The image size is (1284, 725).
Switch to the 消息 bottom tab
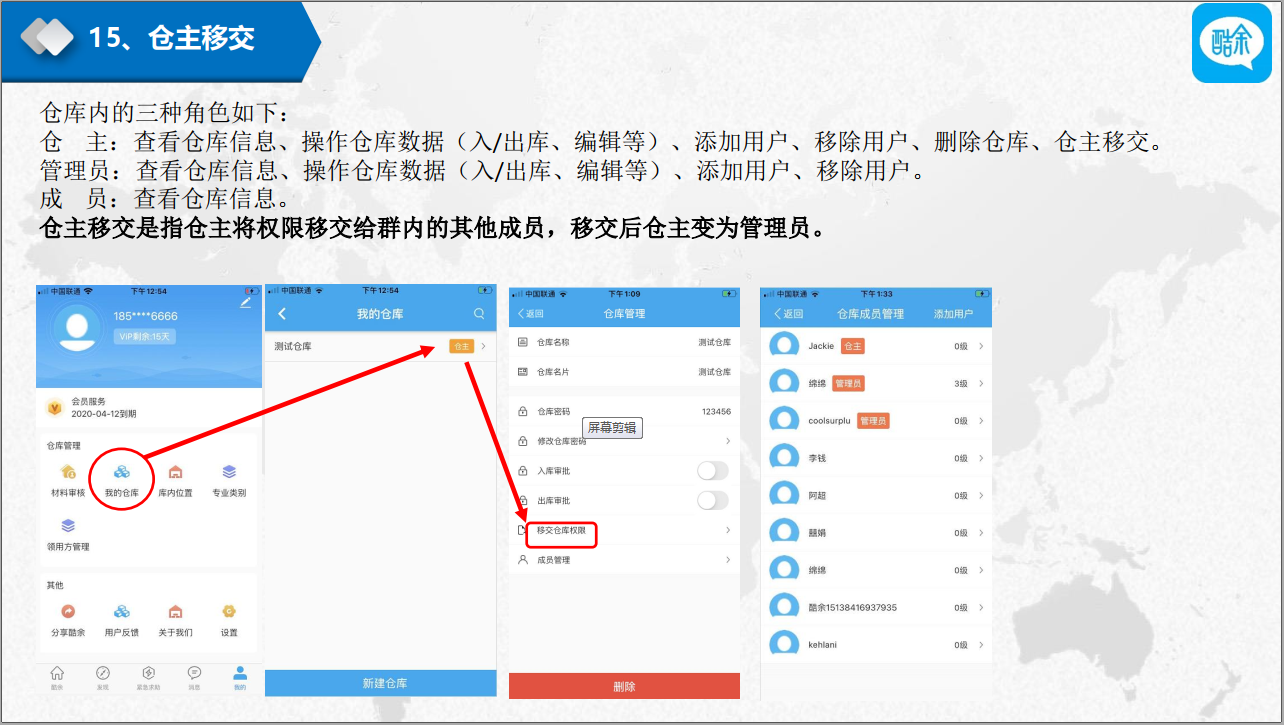coord(194,677)
